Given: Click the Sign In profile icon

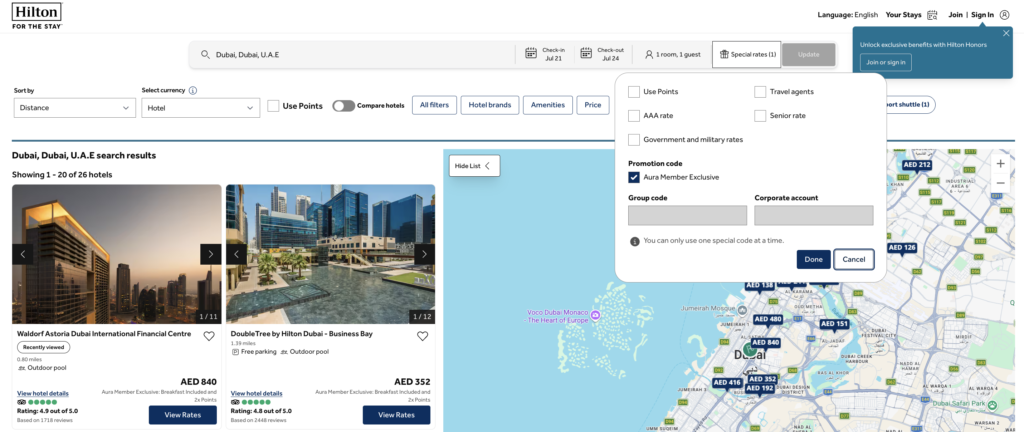Looking at the screenshot, I should tap(1004, 15).
